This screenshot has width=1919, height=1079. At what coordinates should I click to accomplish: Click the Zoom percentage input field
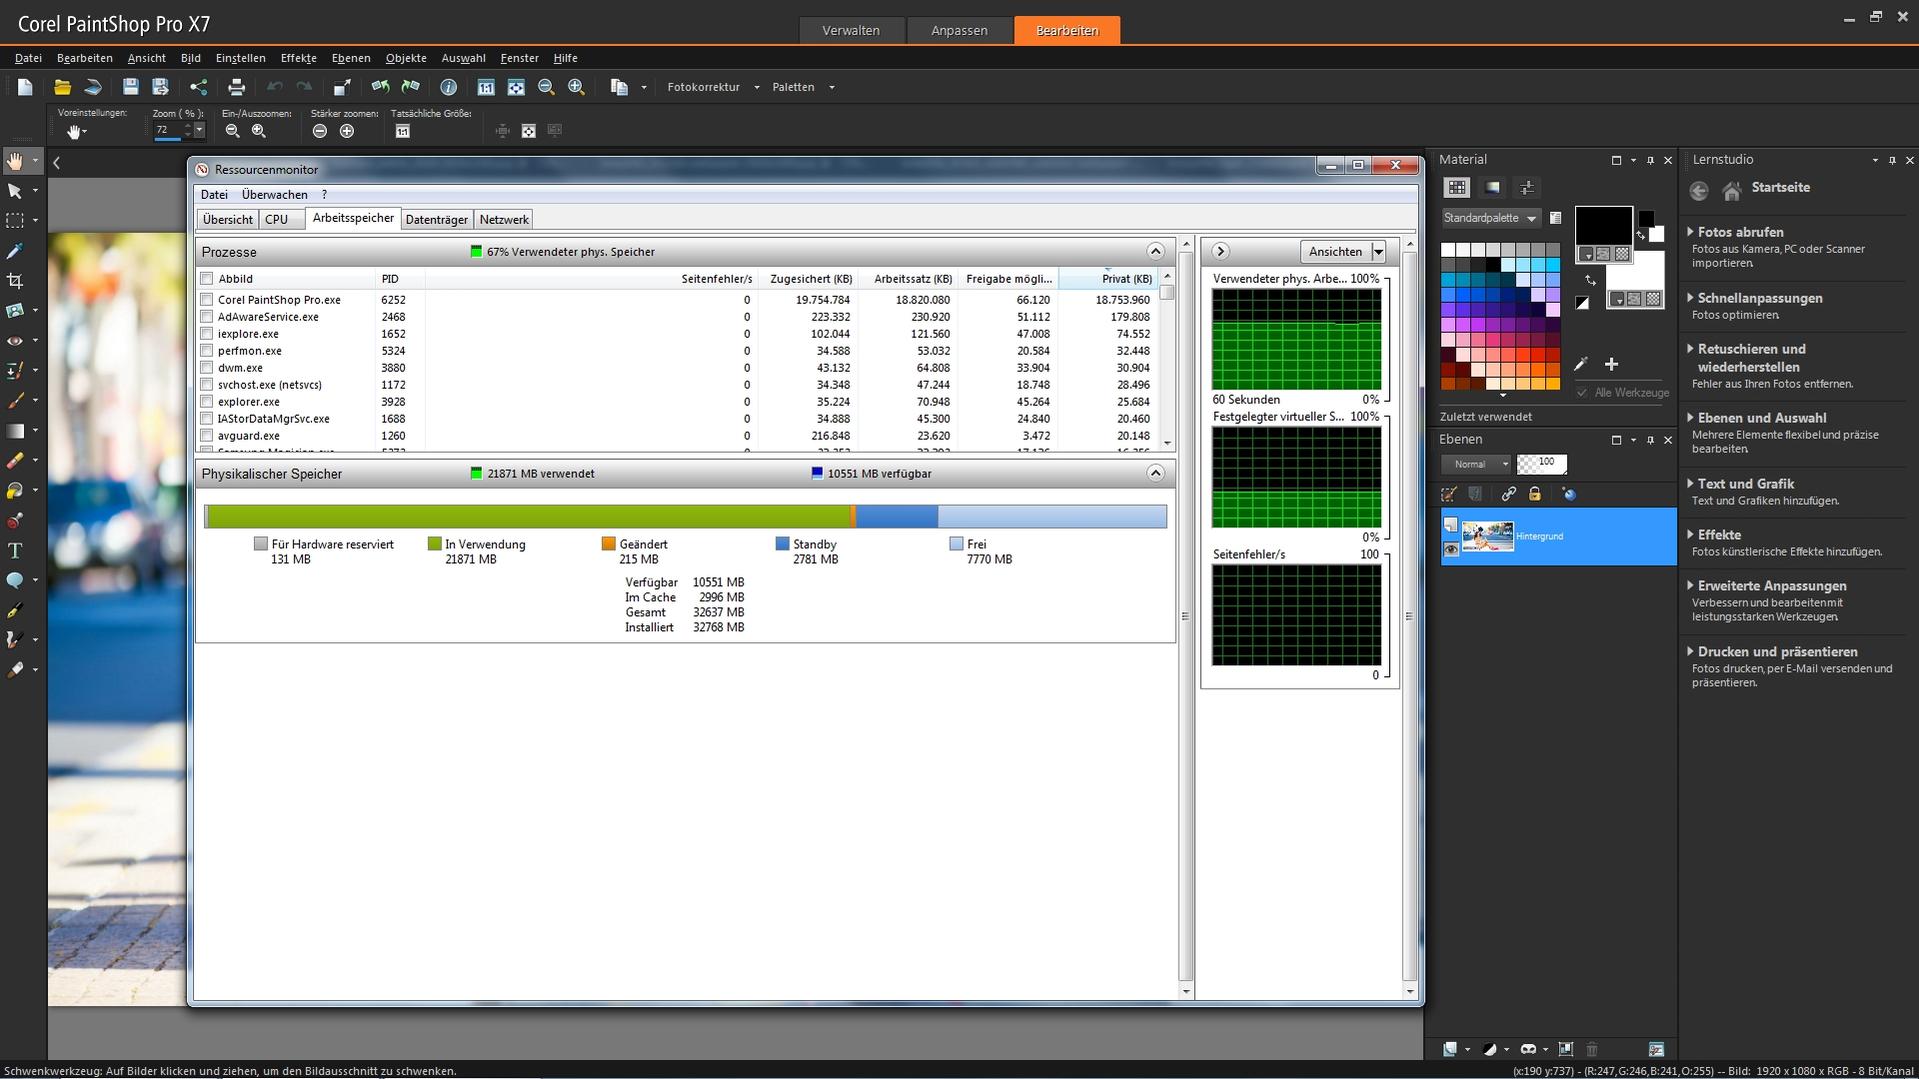tap(169, 130)
